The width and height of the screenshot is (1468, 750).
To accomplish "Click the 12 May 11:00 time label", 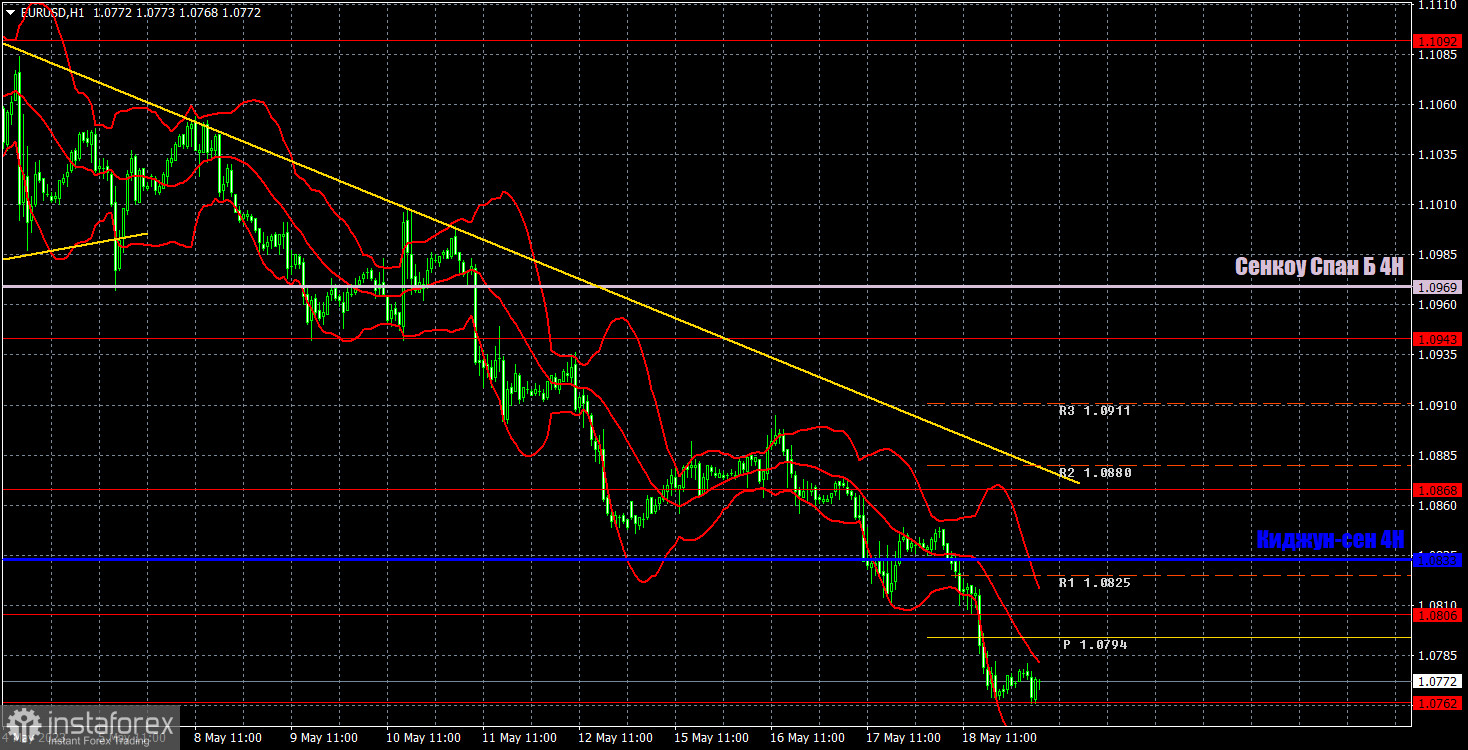I will (615, 738).
